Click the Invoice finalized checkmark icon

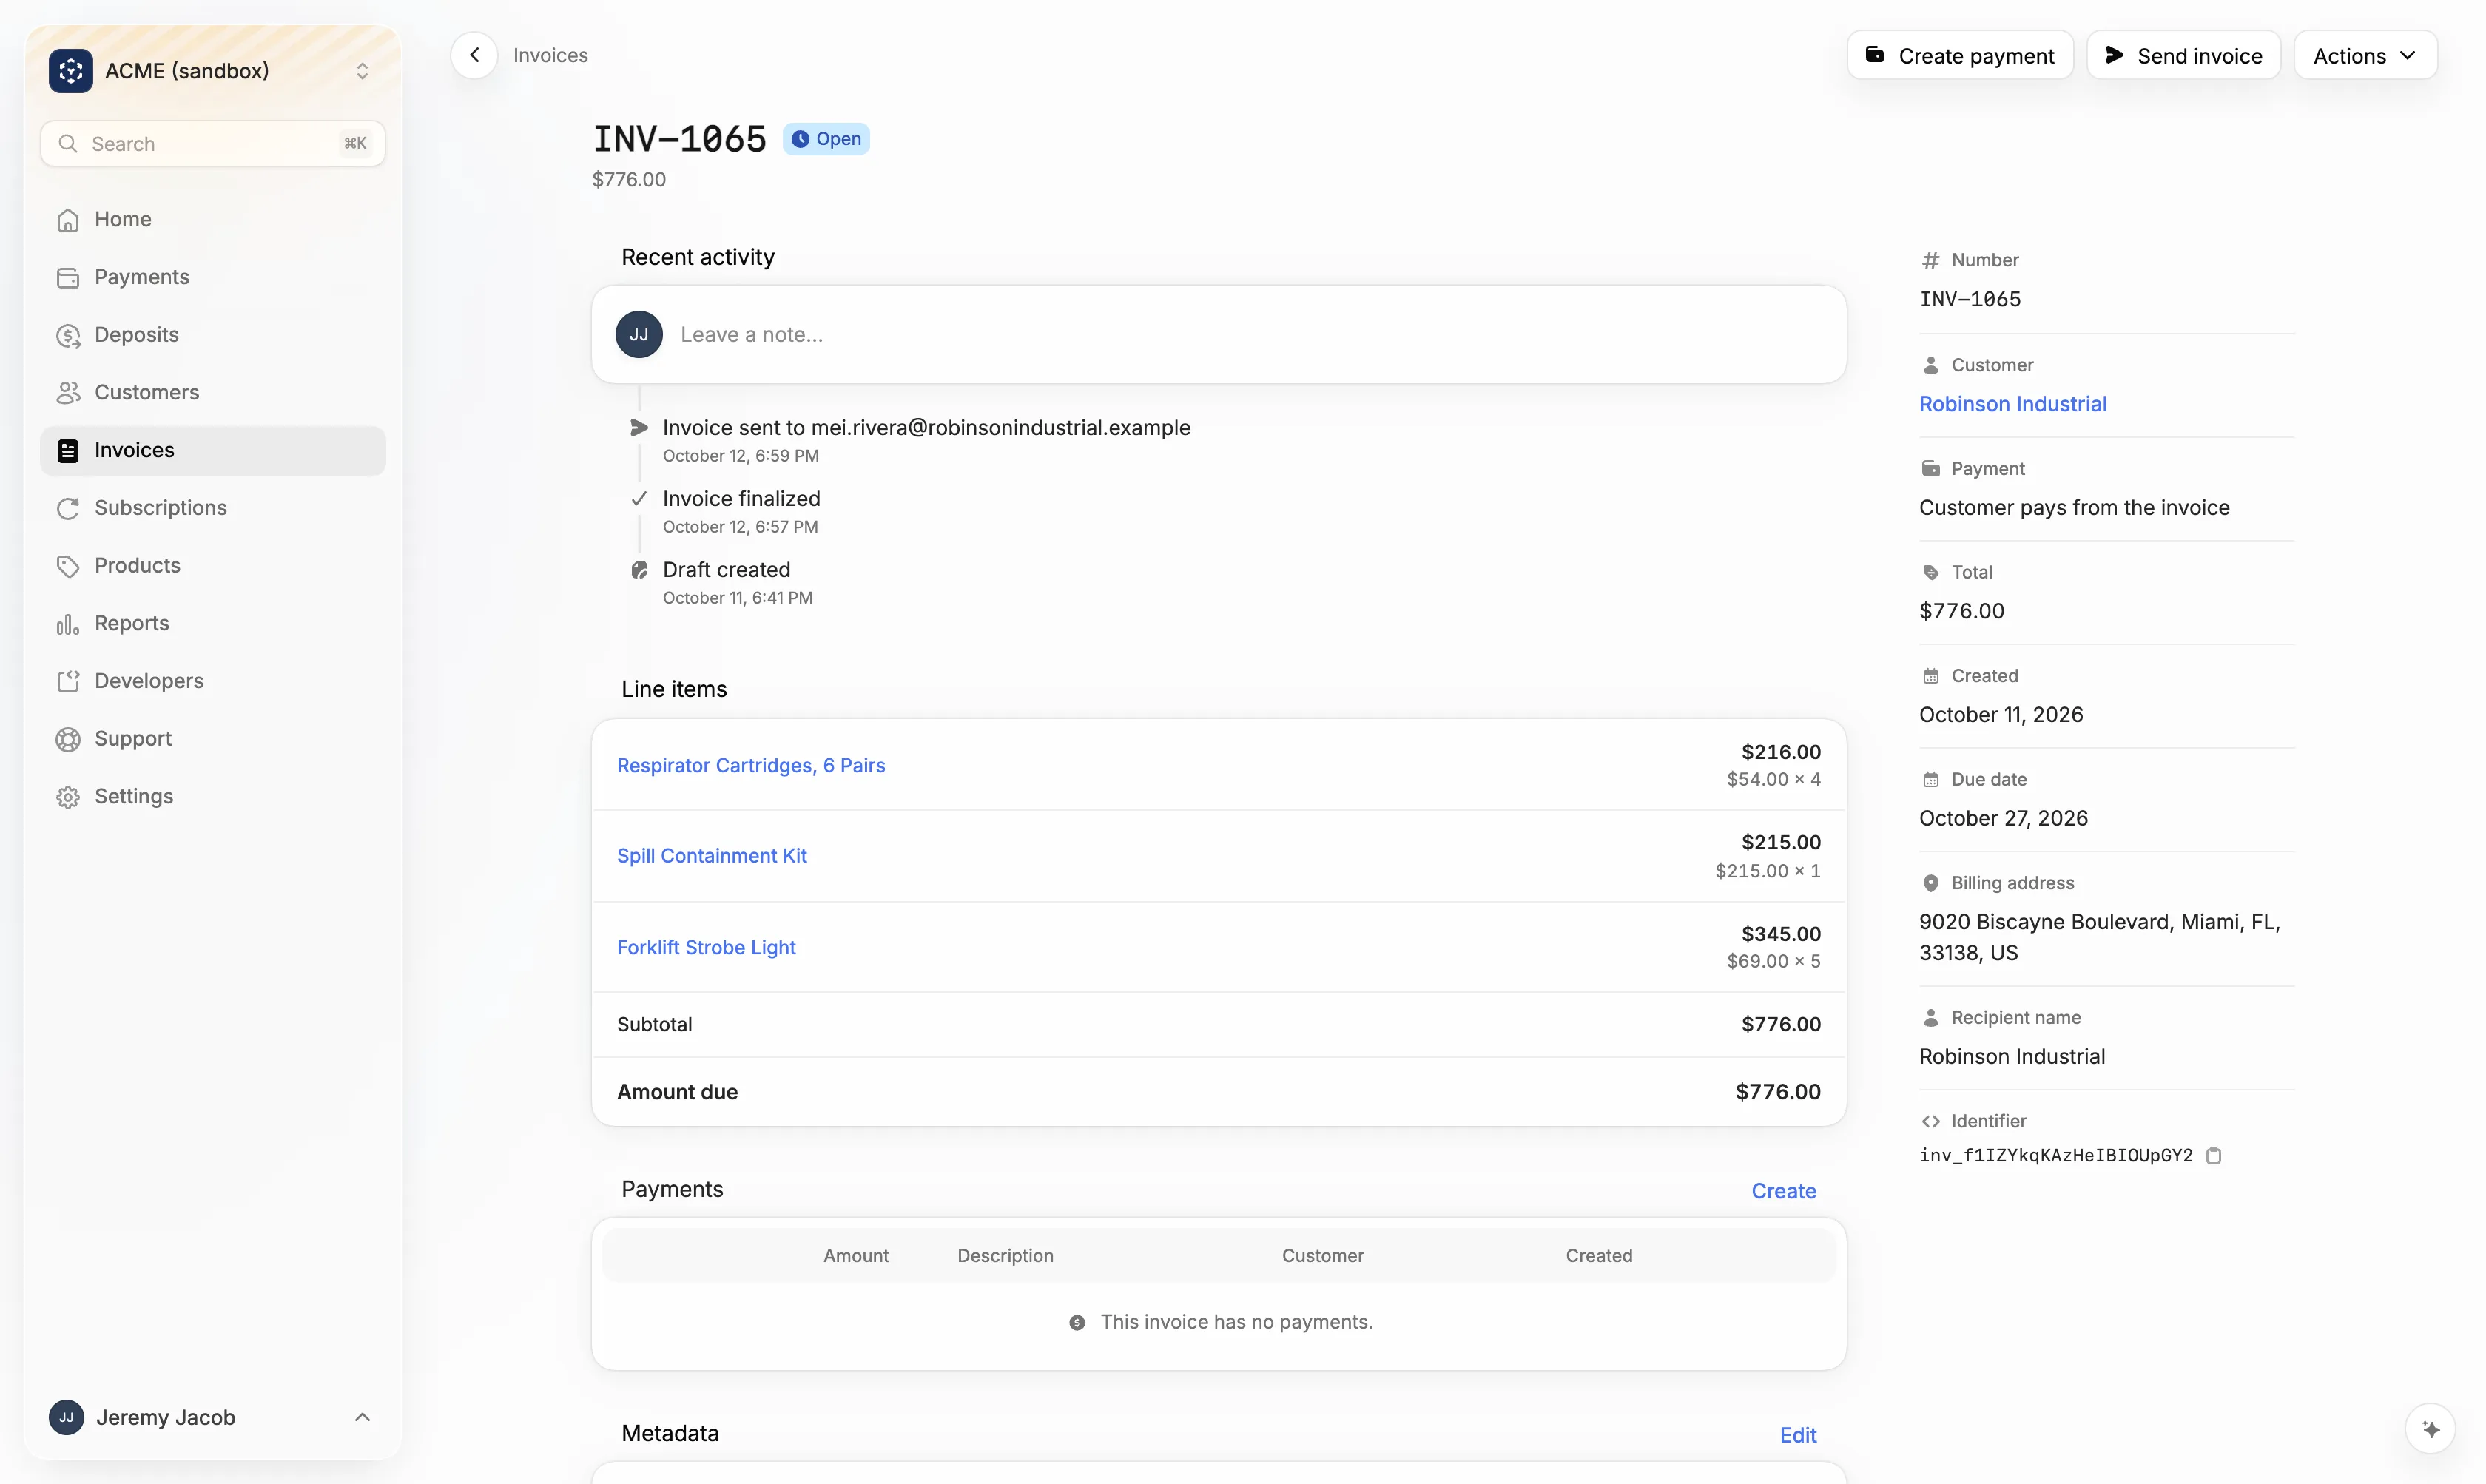click(639, 499)
